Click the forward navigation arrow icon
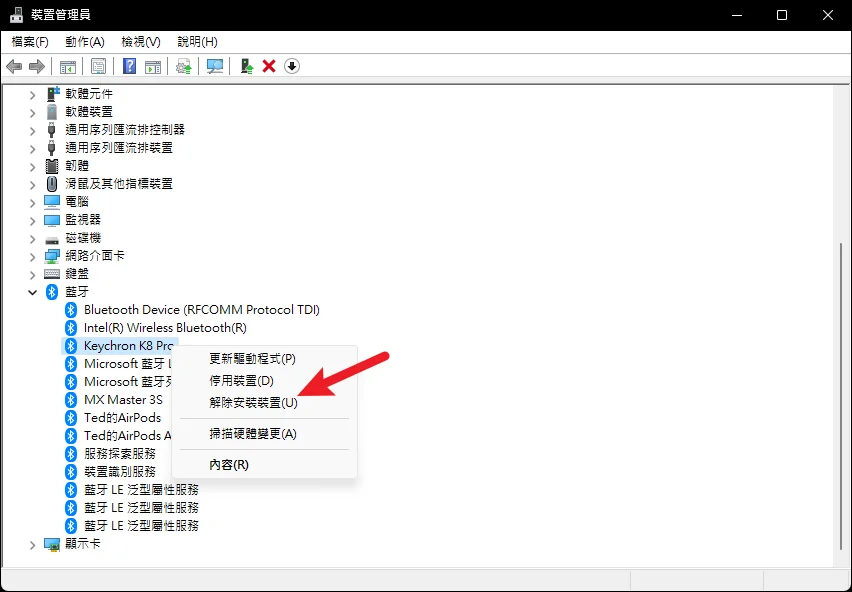852x592 pixels. pos(36,66)
